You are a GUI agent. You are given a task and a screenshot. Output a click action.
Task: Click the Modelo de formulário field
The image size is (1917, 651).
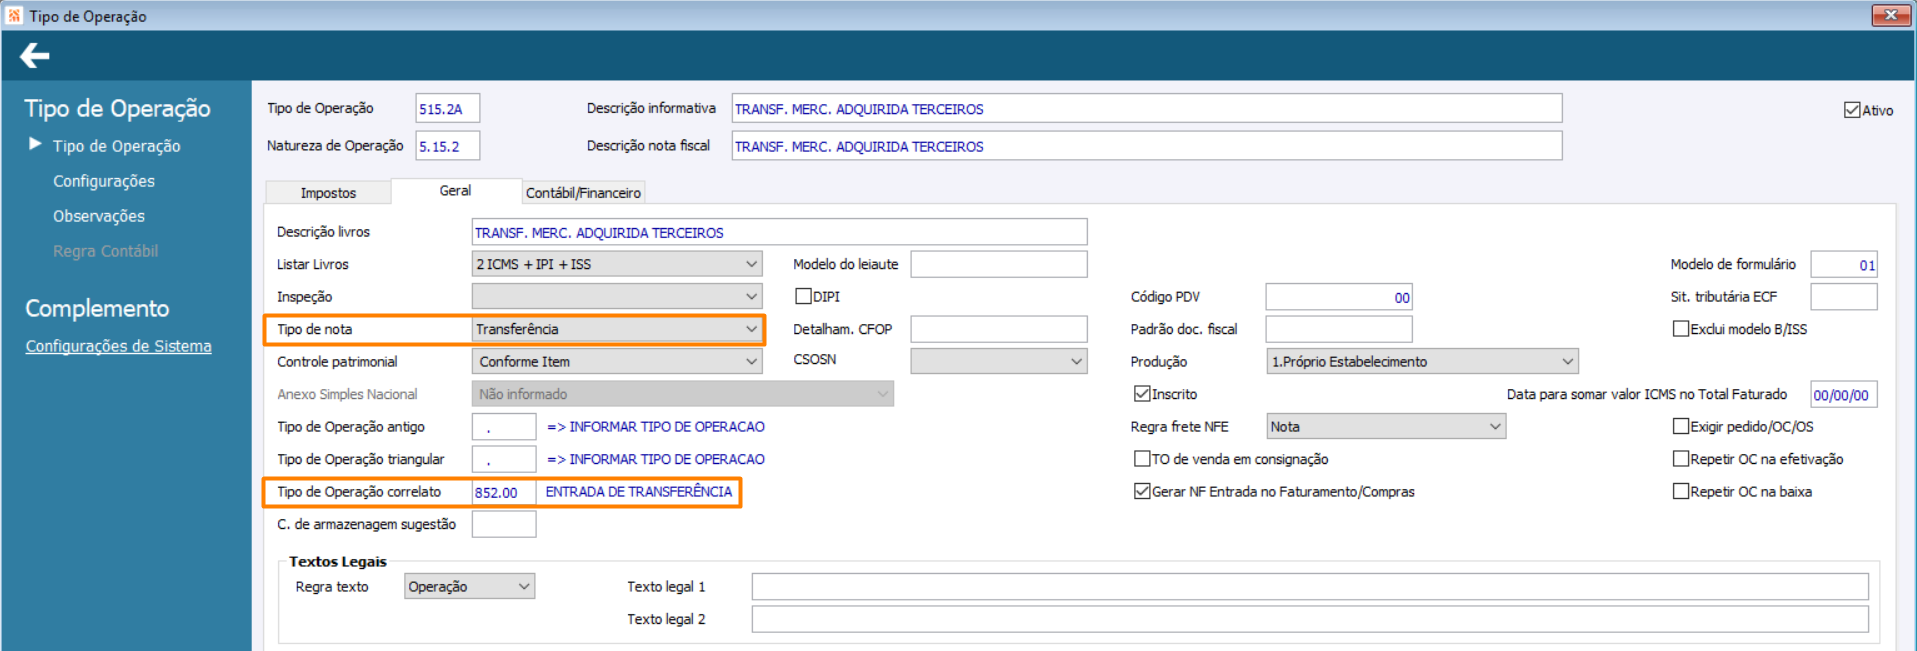(x=1844, y=264)
